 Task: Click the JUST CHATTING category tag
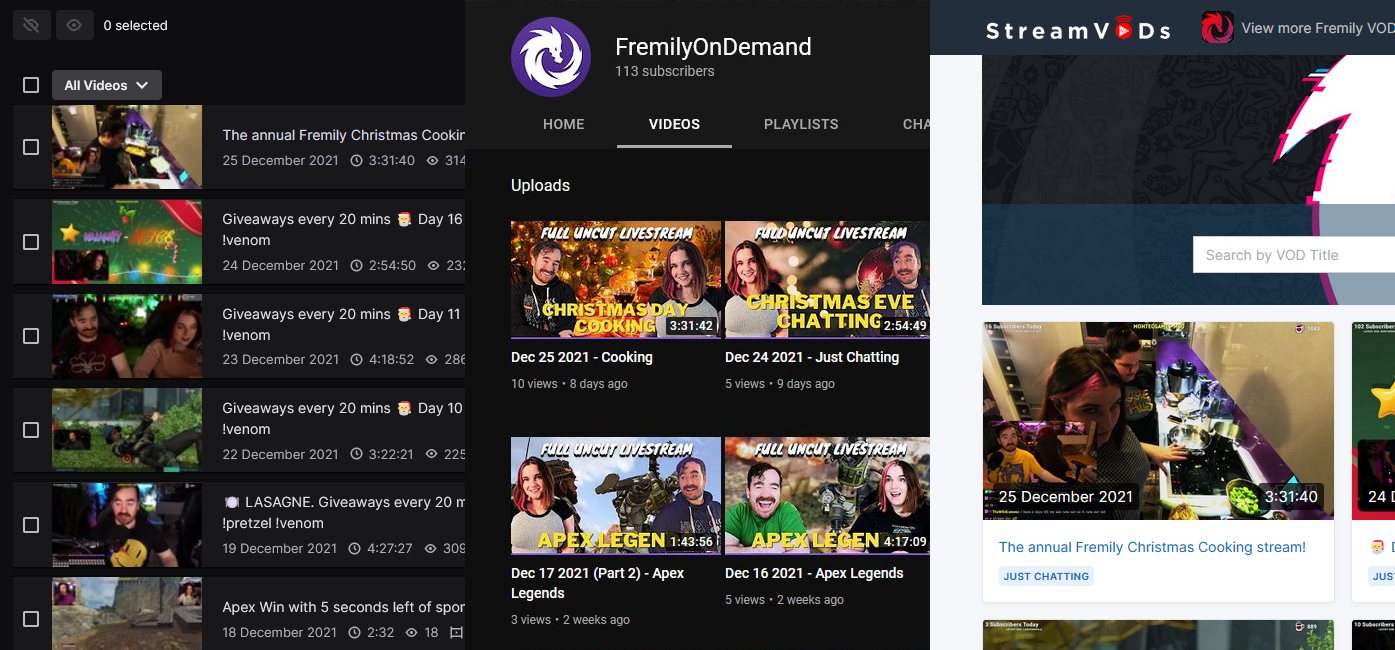pyautogui.click(x=1046, y=576)
